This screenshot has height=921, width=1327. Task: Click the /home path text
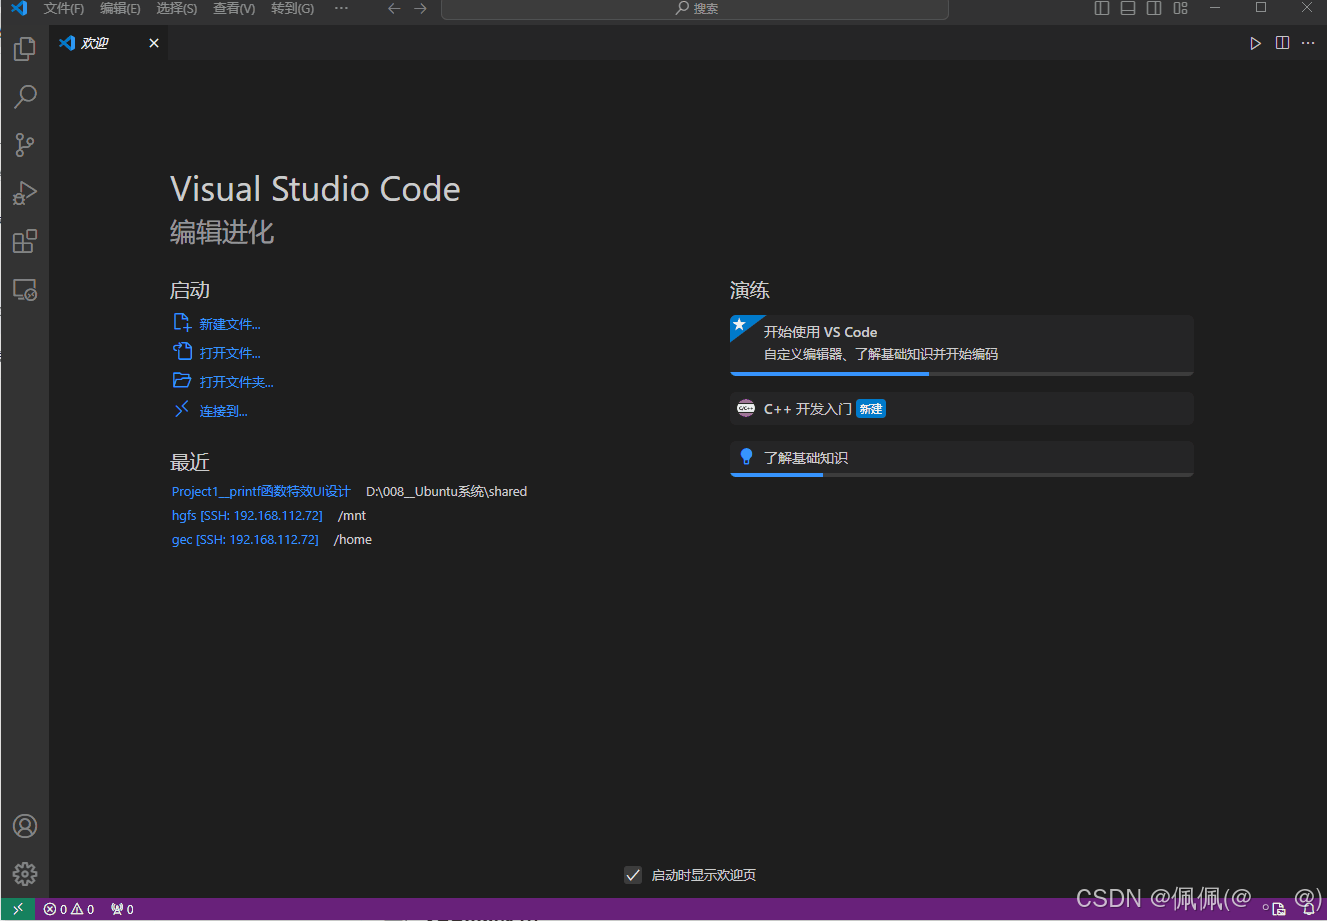pyautogui.click(x=352, y=539)
